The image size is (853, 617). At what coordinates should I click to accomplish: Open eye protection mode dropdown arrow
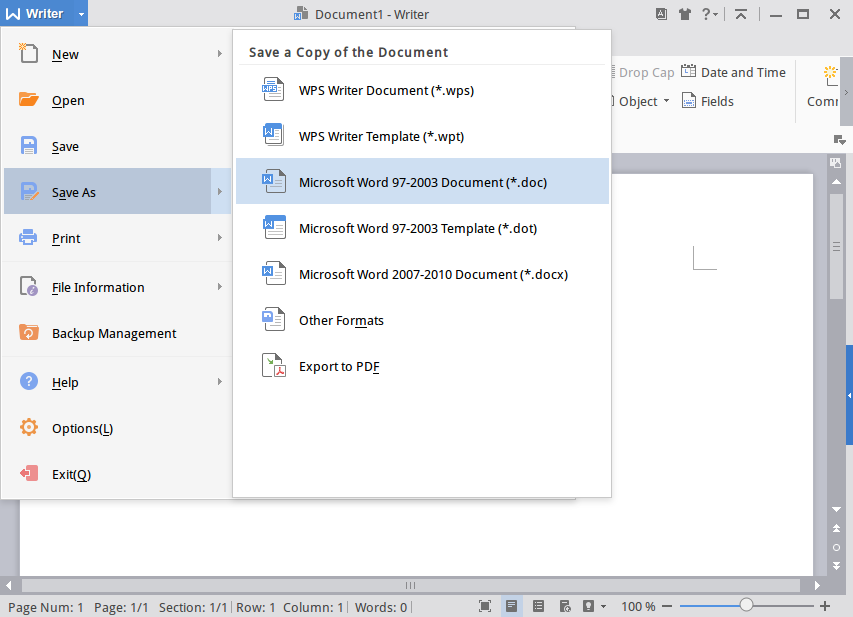click(603, 606)
